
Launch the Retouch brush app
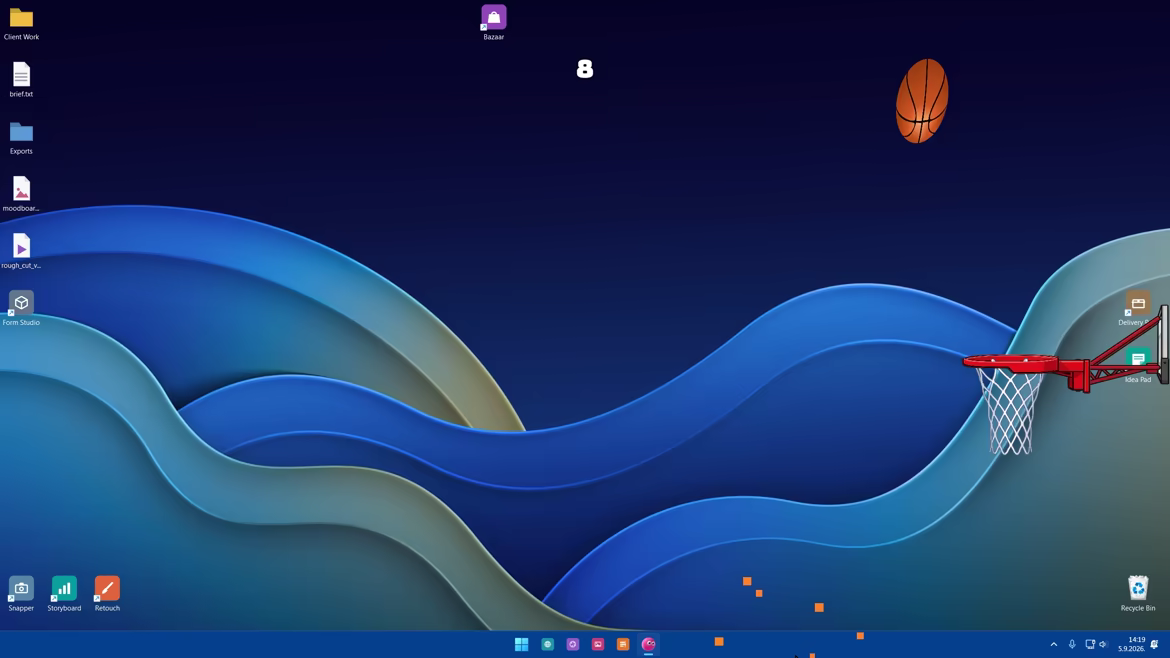point(107,594)
